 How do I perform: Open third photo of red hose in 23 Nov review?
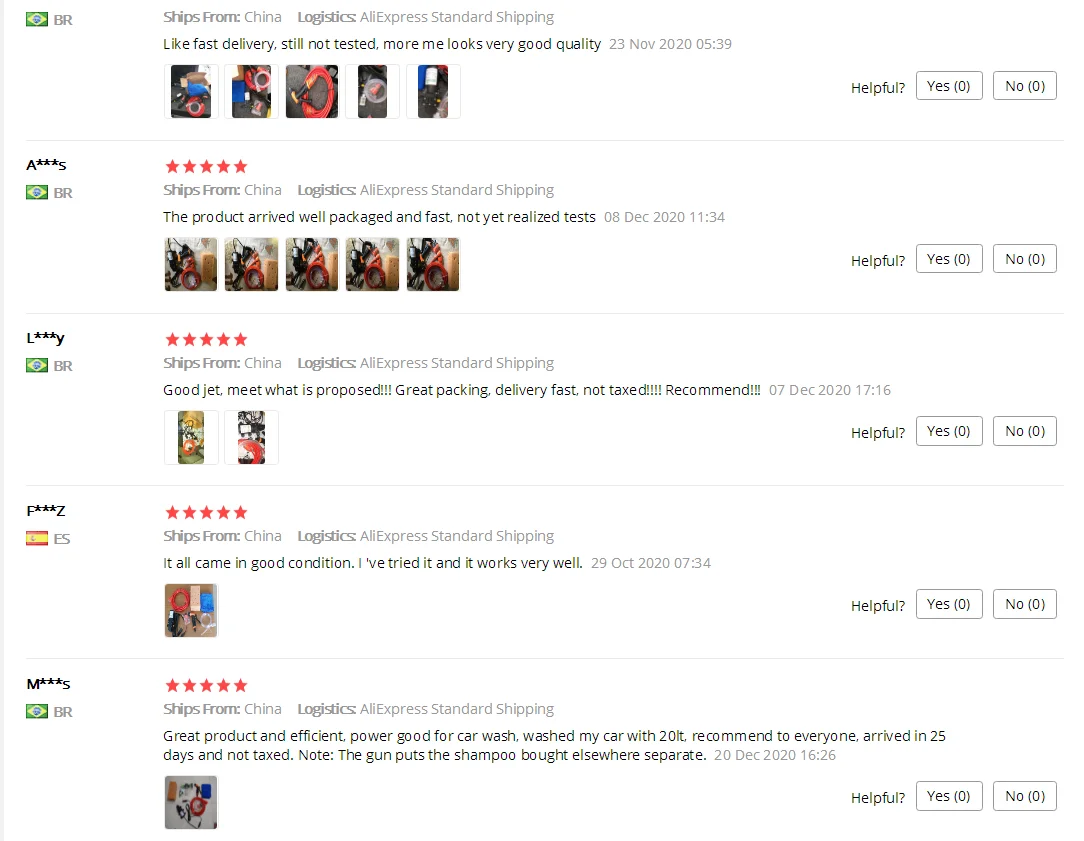312,91
